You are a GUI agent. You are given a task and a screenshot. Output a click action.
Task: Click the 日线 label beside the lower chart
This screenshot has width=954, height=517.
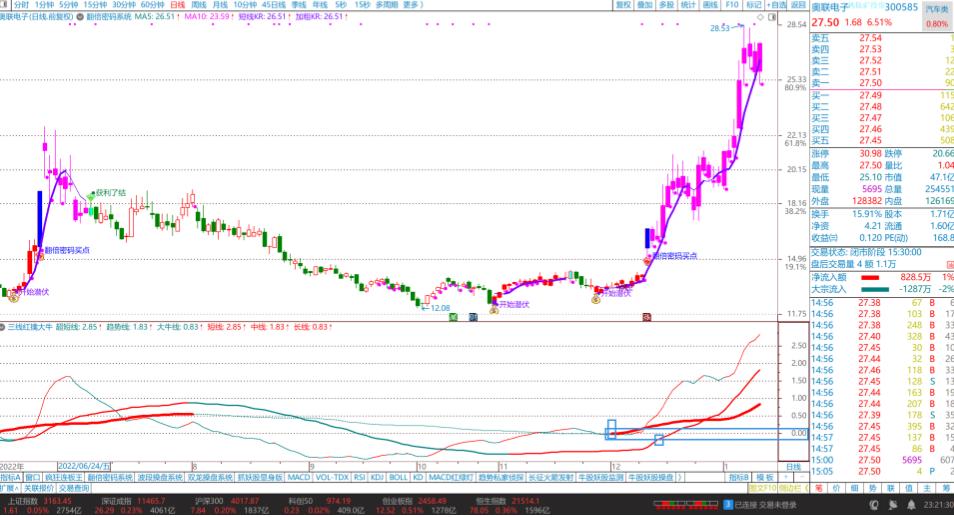[793, 467]
